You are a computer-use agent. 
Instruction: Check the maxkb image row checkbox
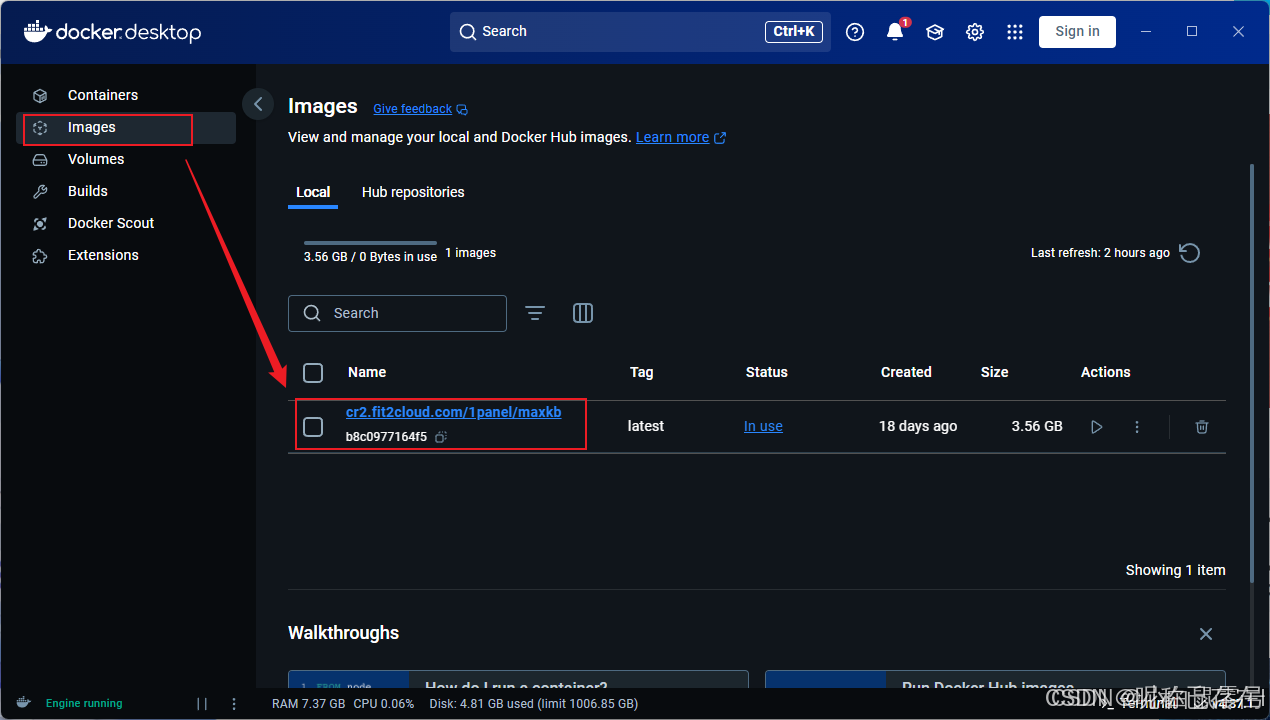click(x=313, y=427)
